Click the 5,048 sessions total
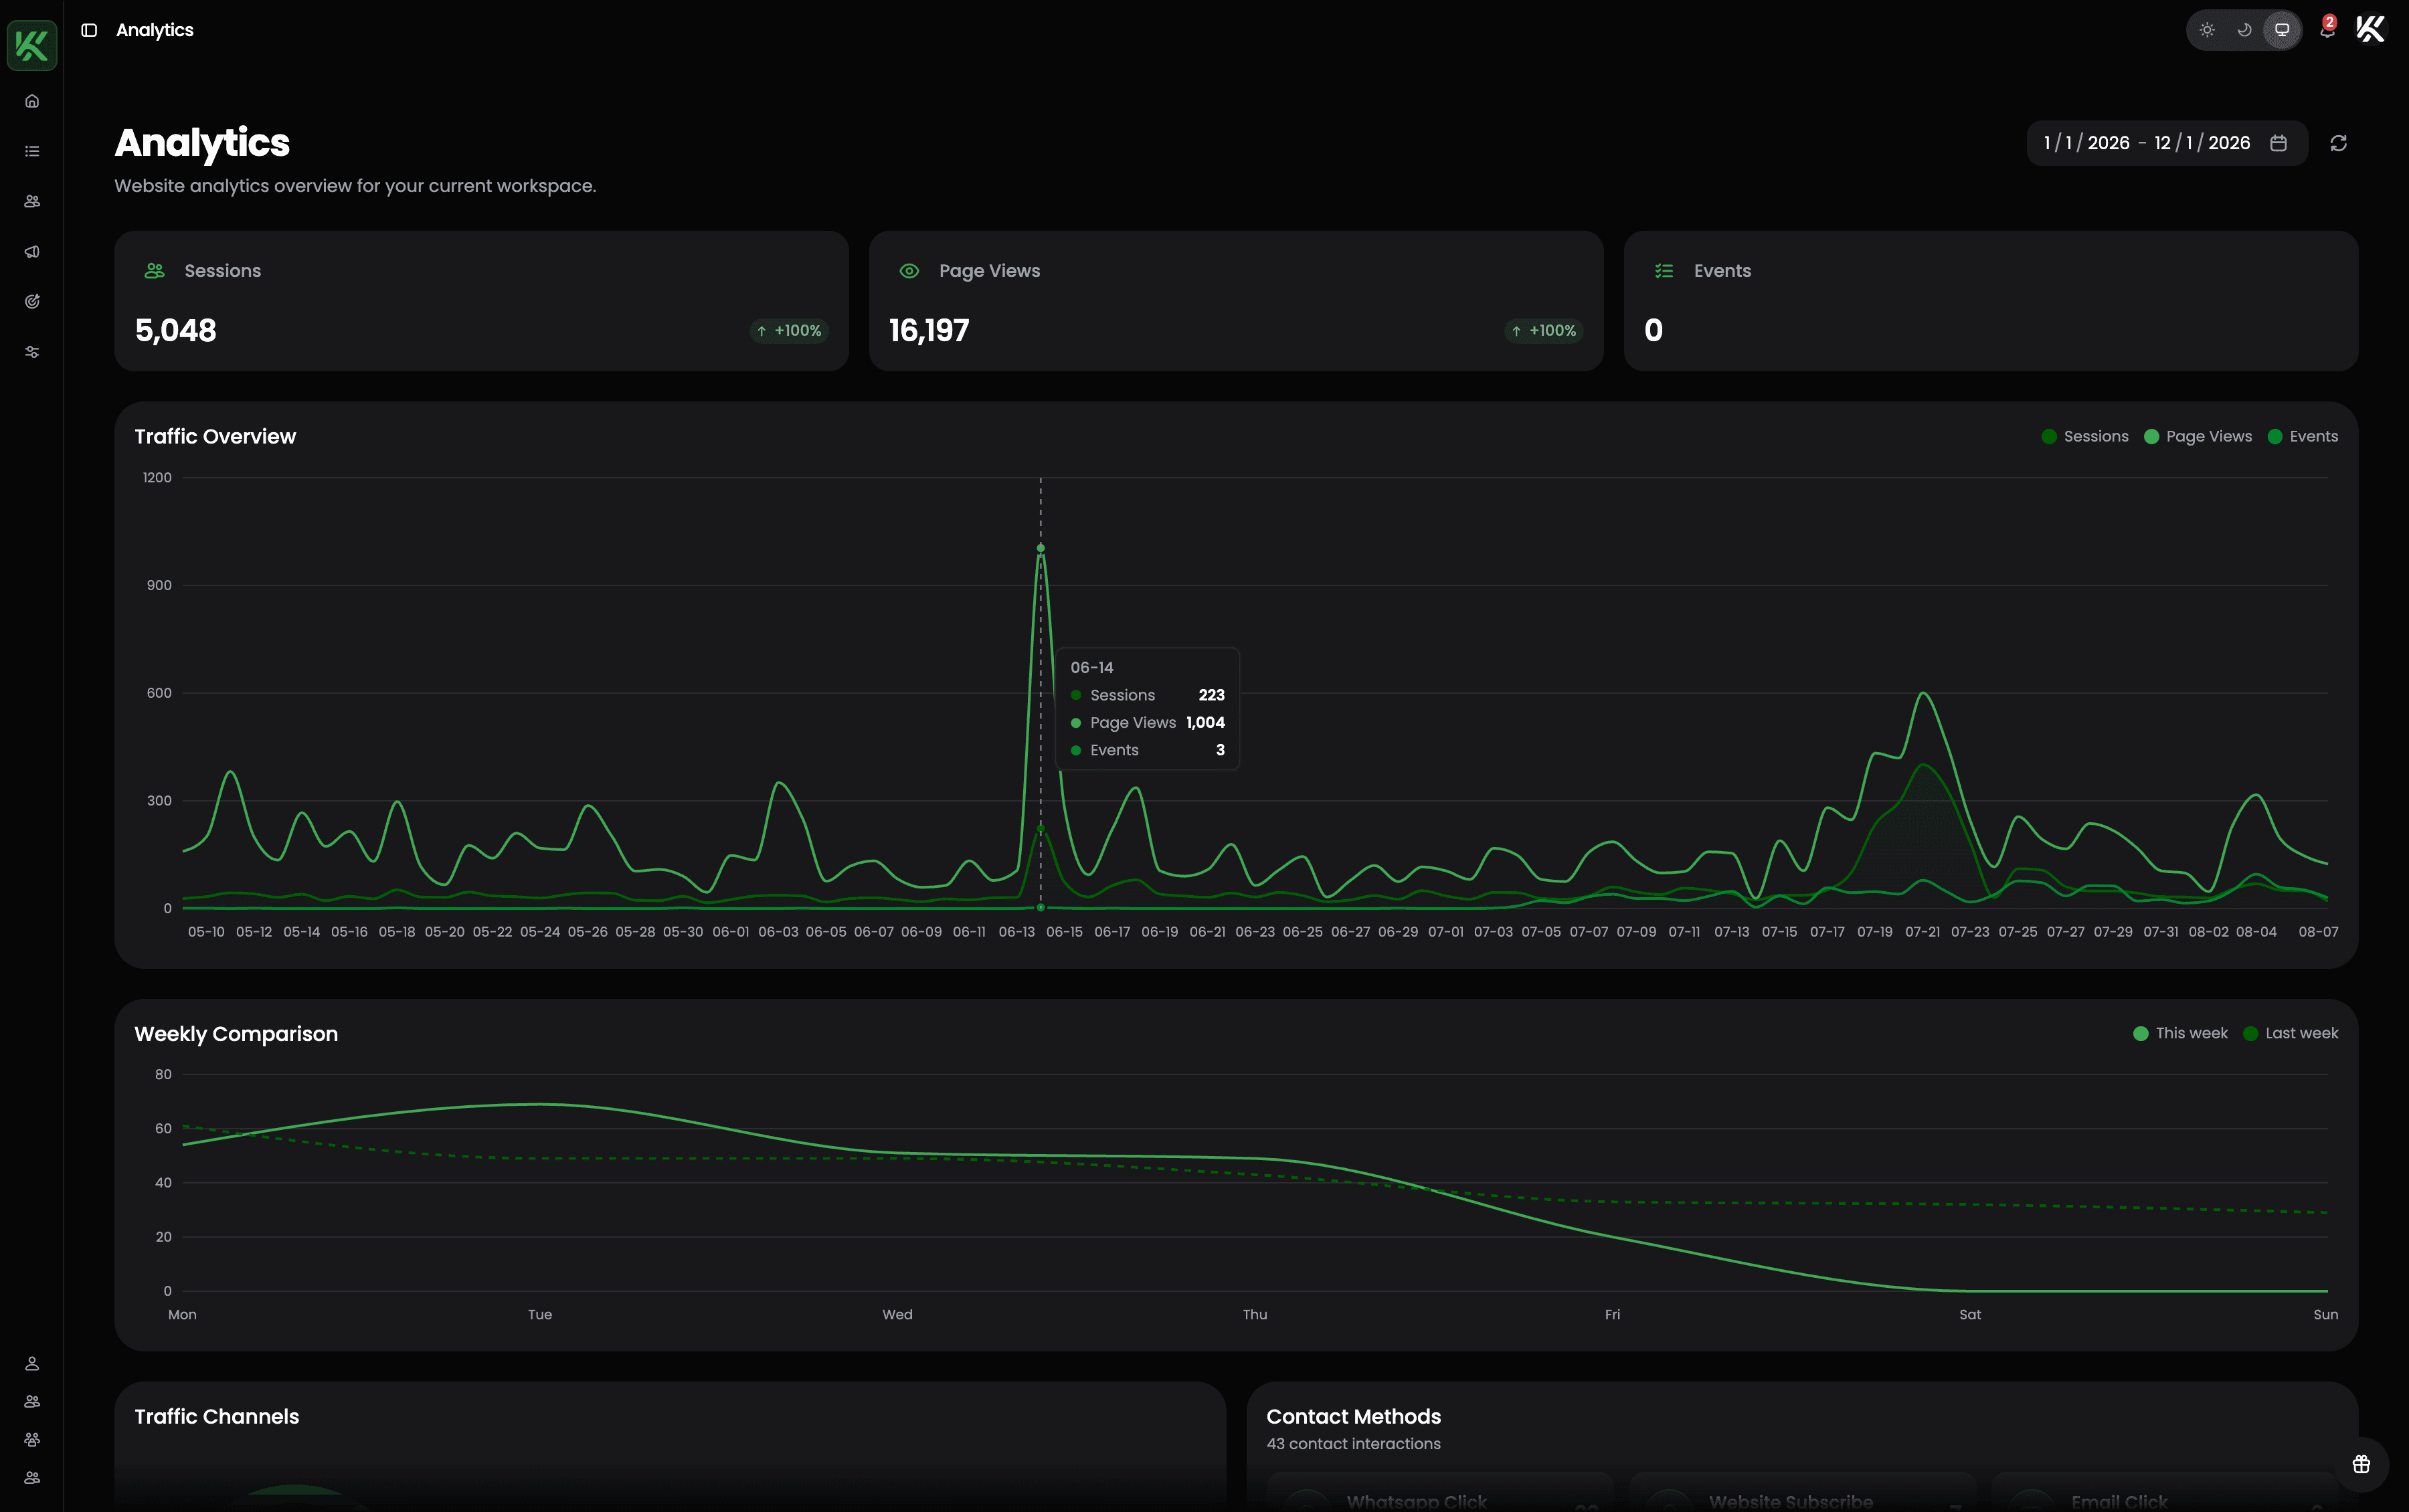The image size is (2409, 1512). (x=176, y=331)
